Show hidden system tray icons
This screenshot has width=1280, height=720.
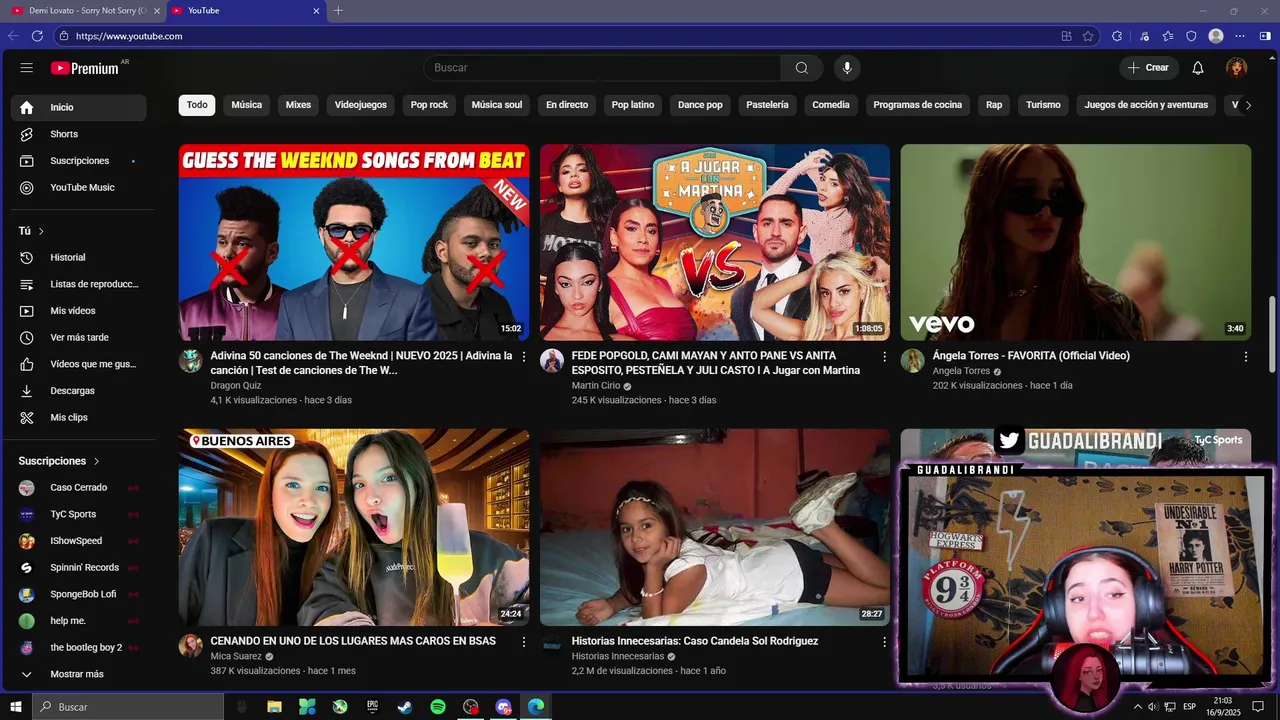[x=1137, y=707]
